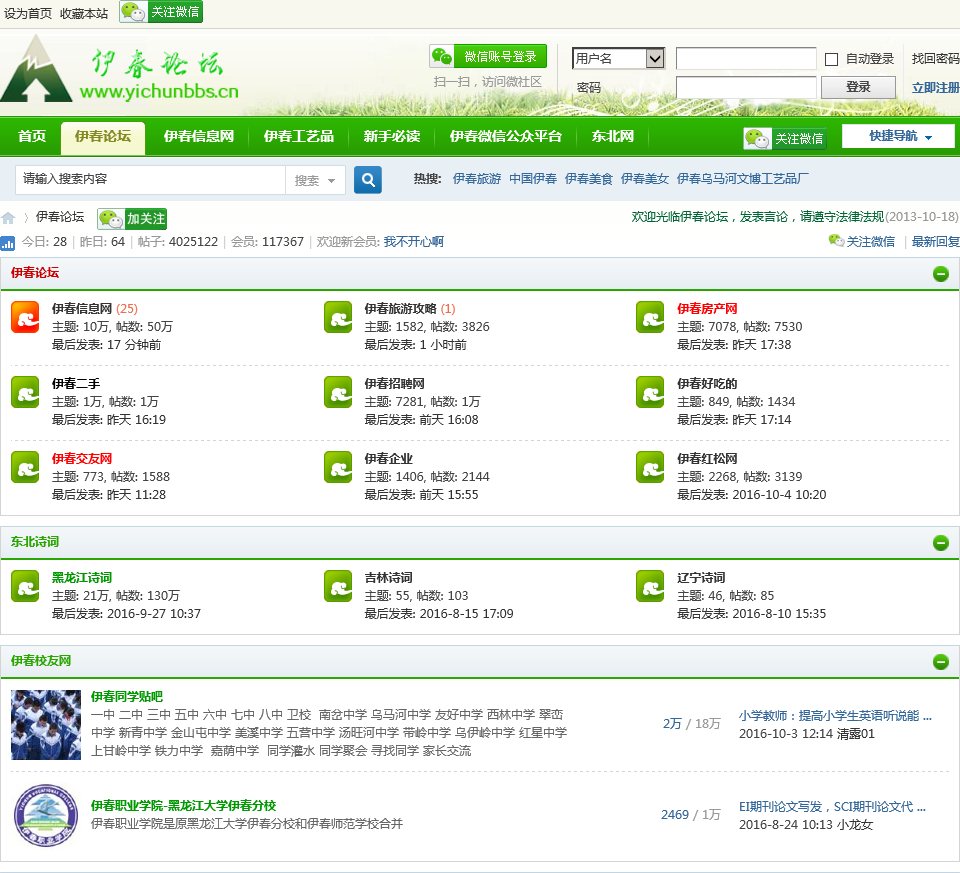
Task: Open the 东北网 nav item
Action: point(612,136)
